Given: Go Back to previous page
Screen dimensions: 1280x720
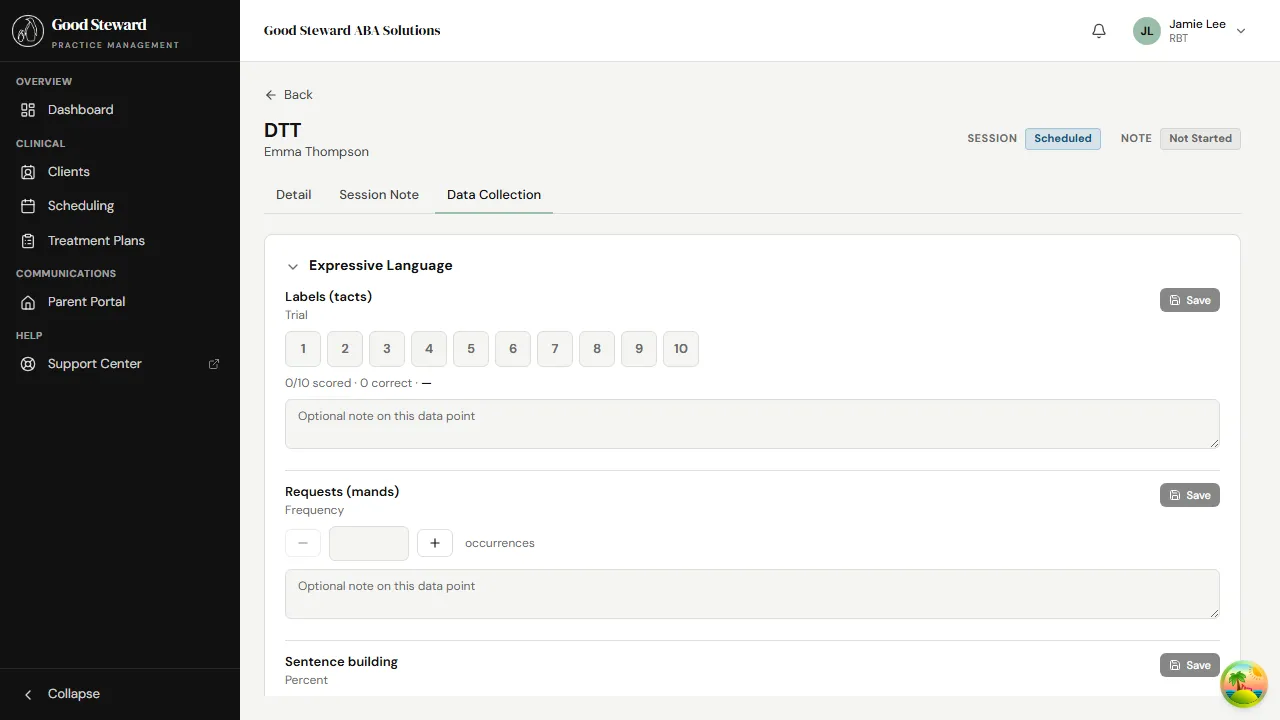Looking at the screenshot, I should coord(289,95).
